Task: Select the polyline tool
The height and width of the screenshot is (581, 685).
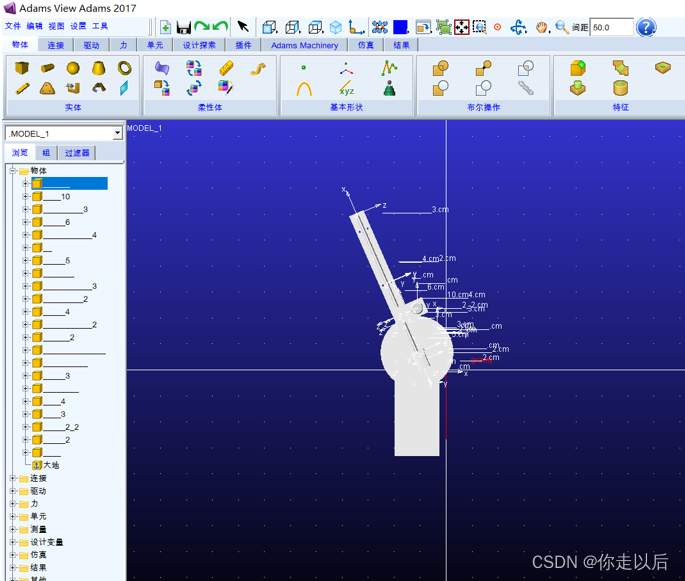Action: coord(389,68)
